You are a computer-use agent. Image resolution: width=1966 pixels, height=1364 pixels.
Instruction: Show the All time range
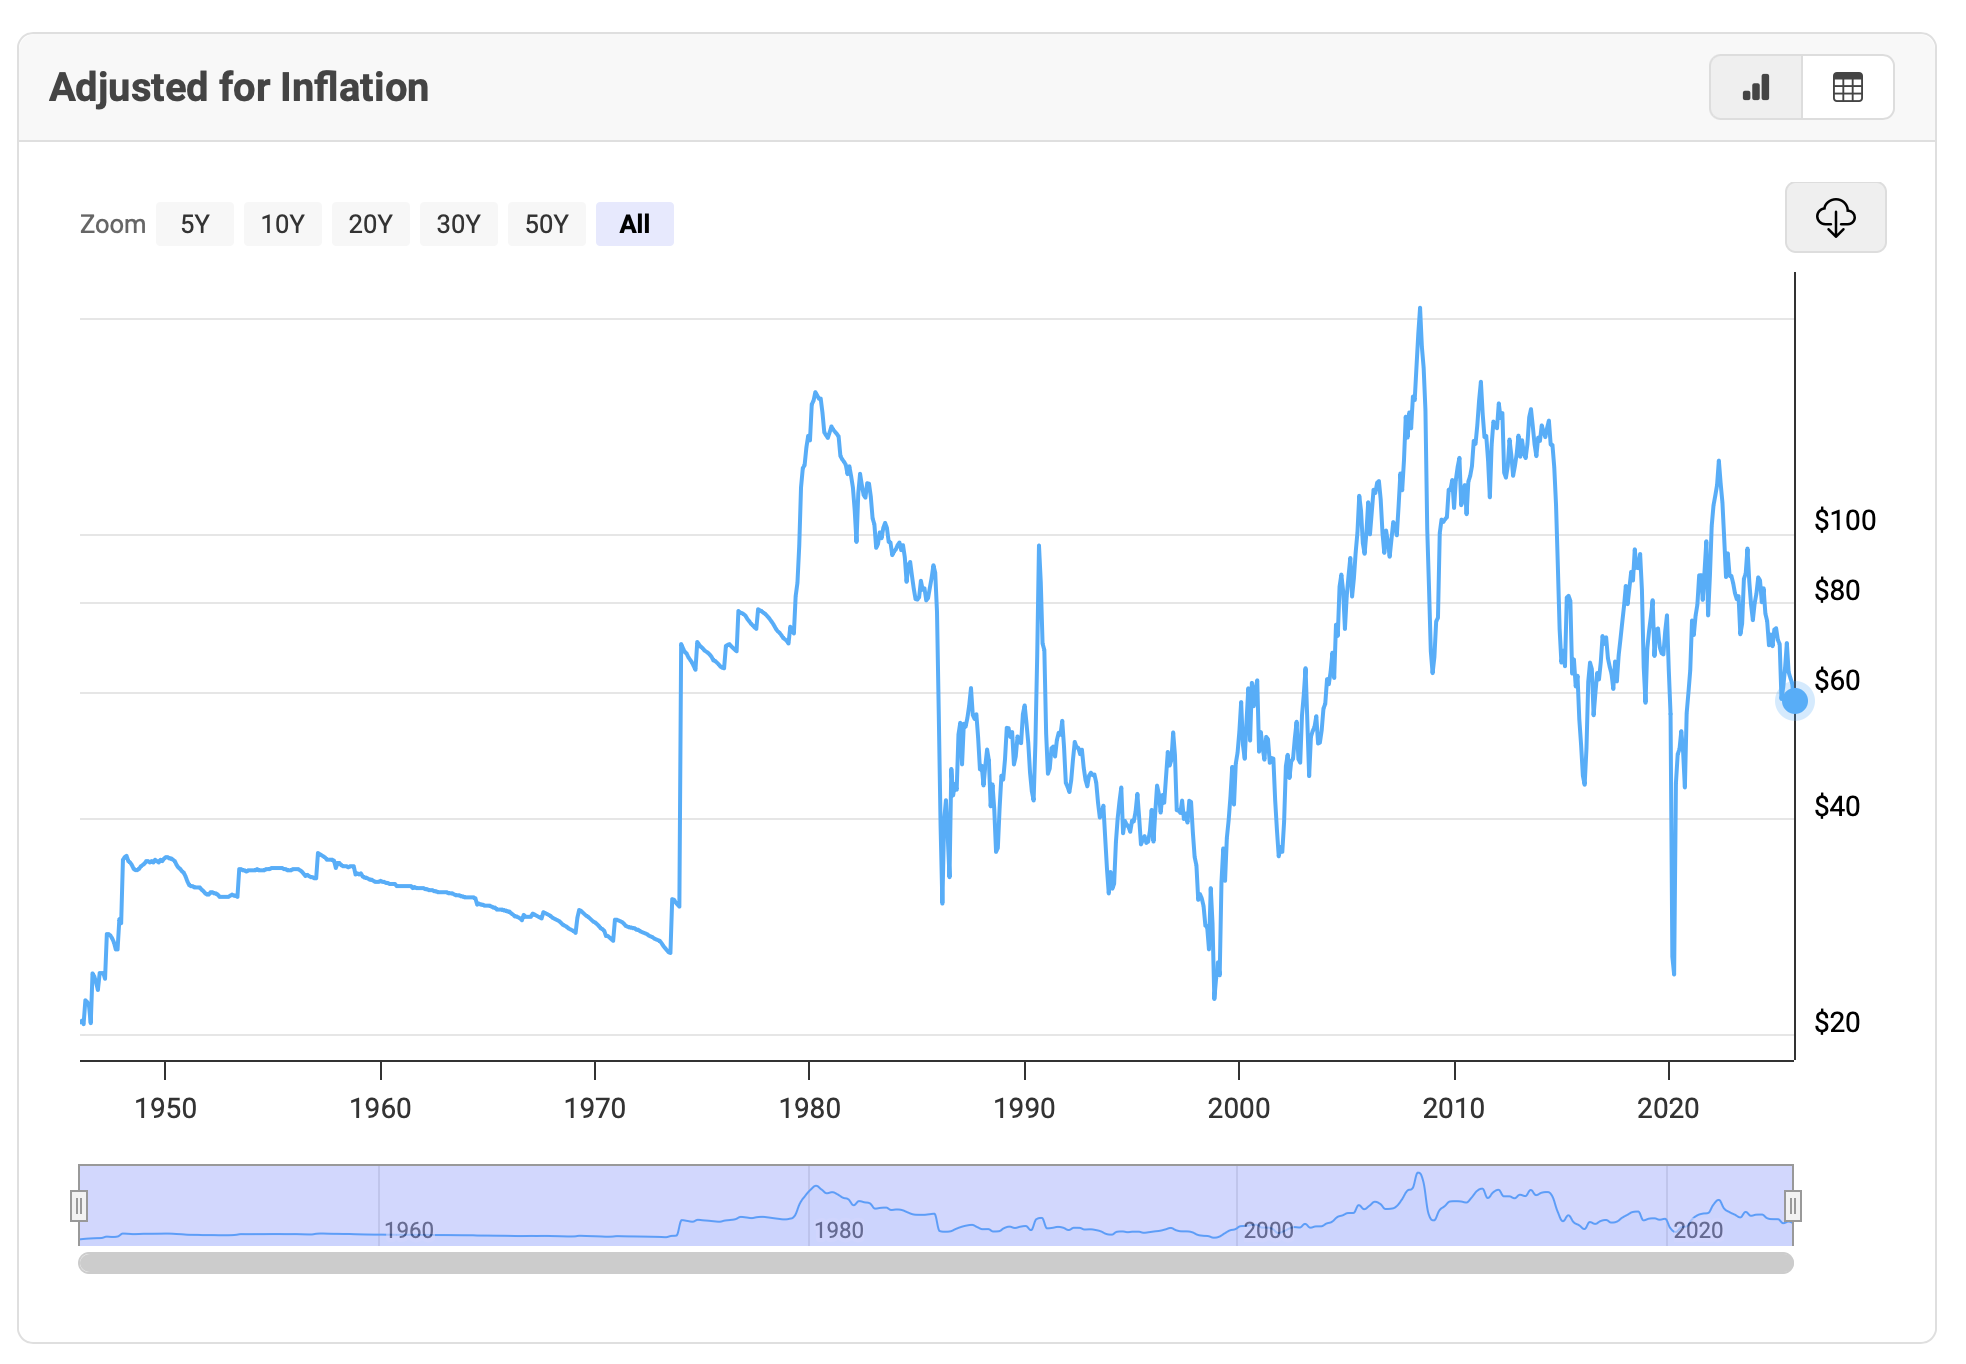pyautogui.click(x=634, y=224)
